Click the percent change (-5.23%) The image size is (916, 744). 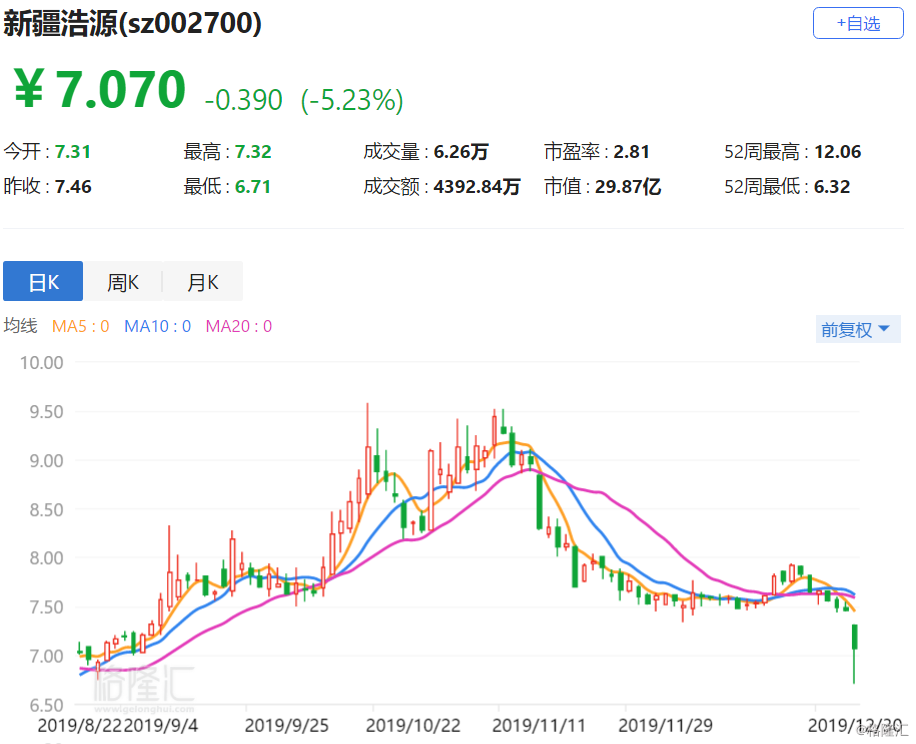(352, 100)
